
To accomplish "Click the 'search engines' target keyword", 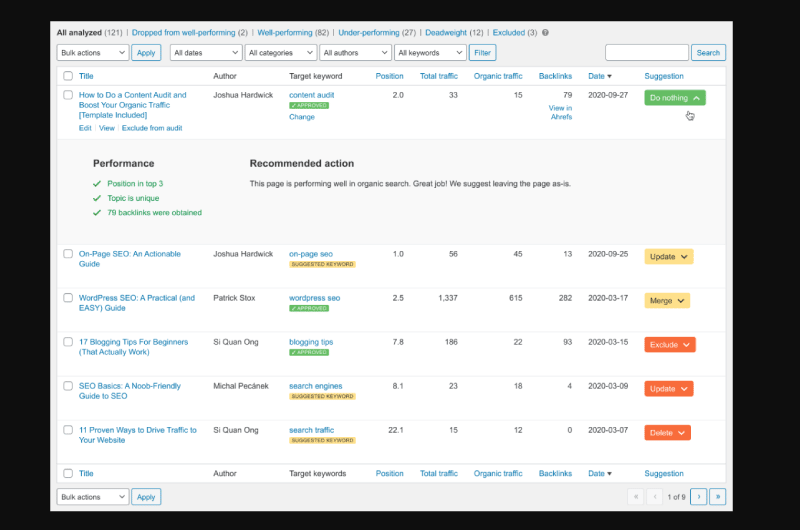I will click(315, 386).
